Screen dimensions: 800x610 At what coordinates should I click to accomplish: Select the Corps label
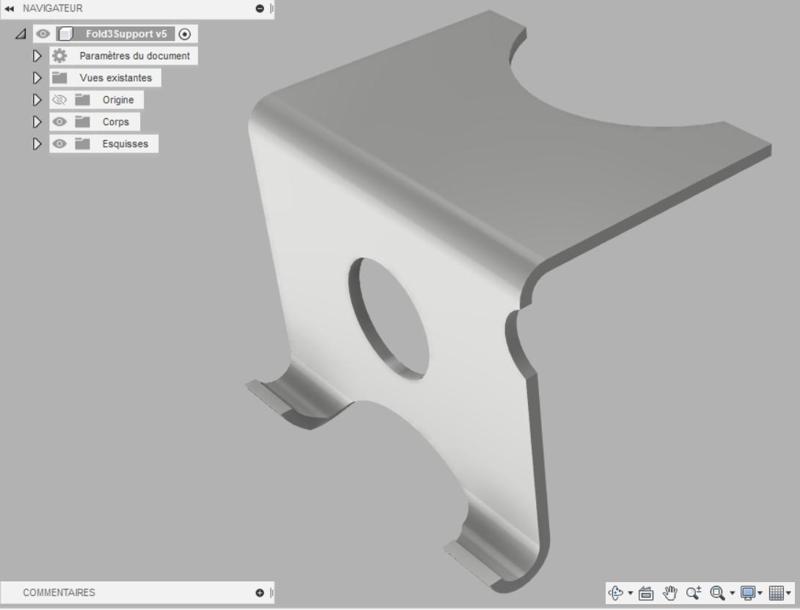(116, 121)
